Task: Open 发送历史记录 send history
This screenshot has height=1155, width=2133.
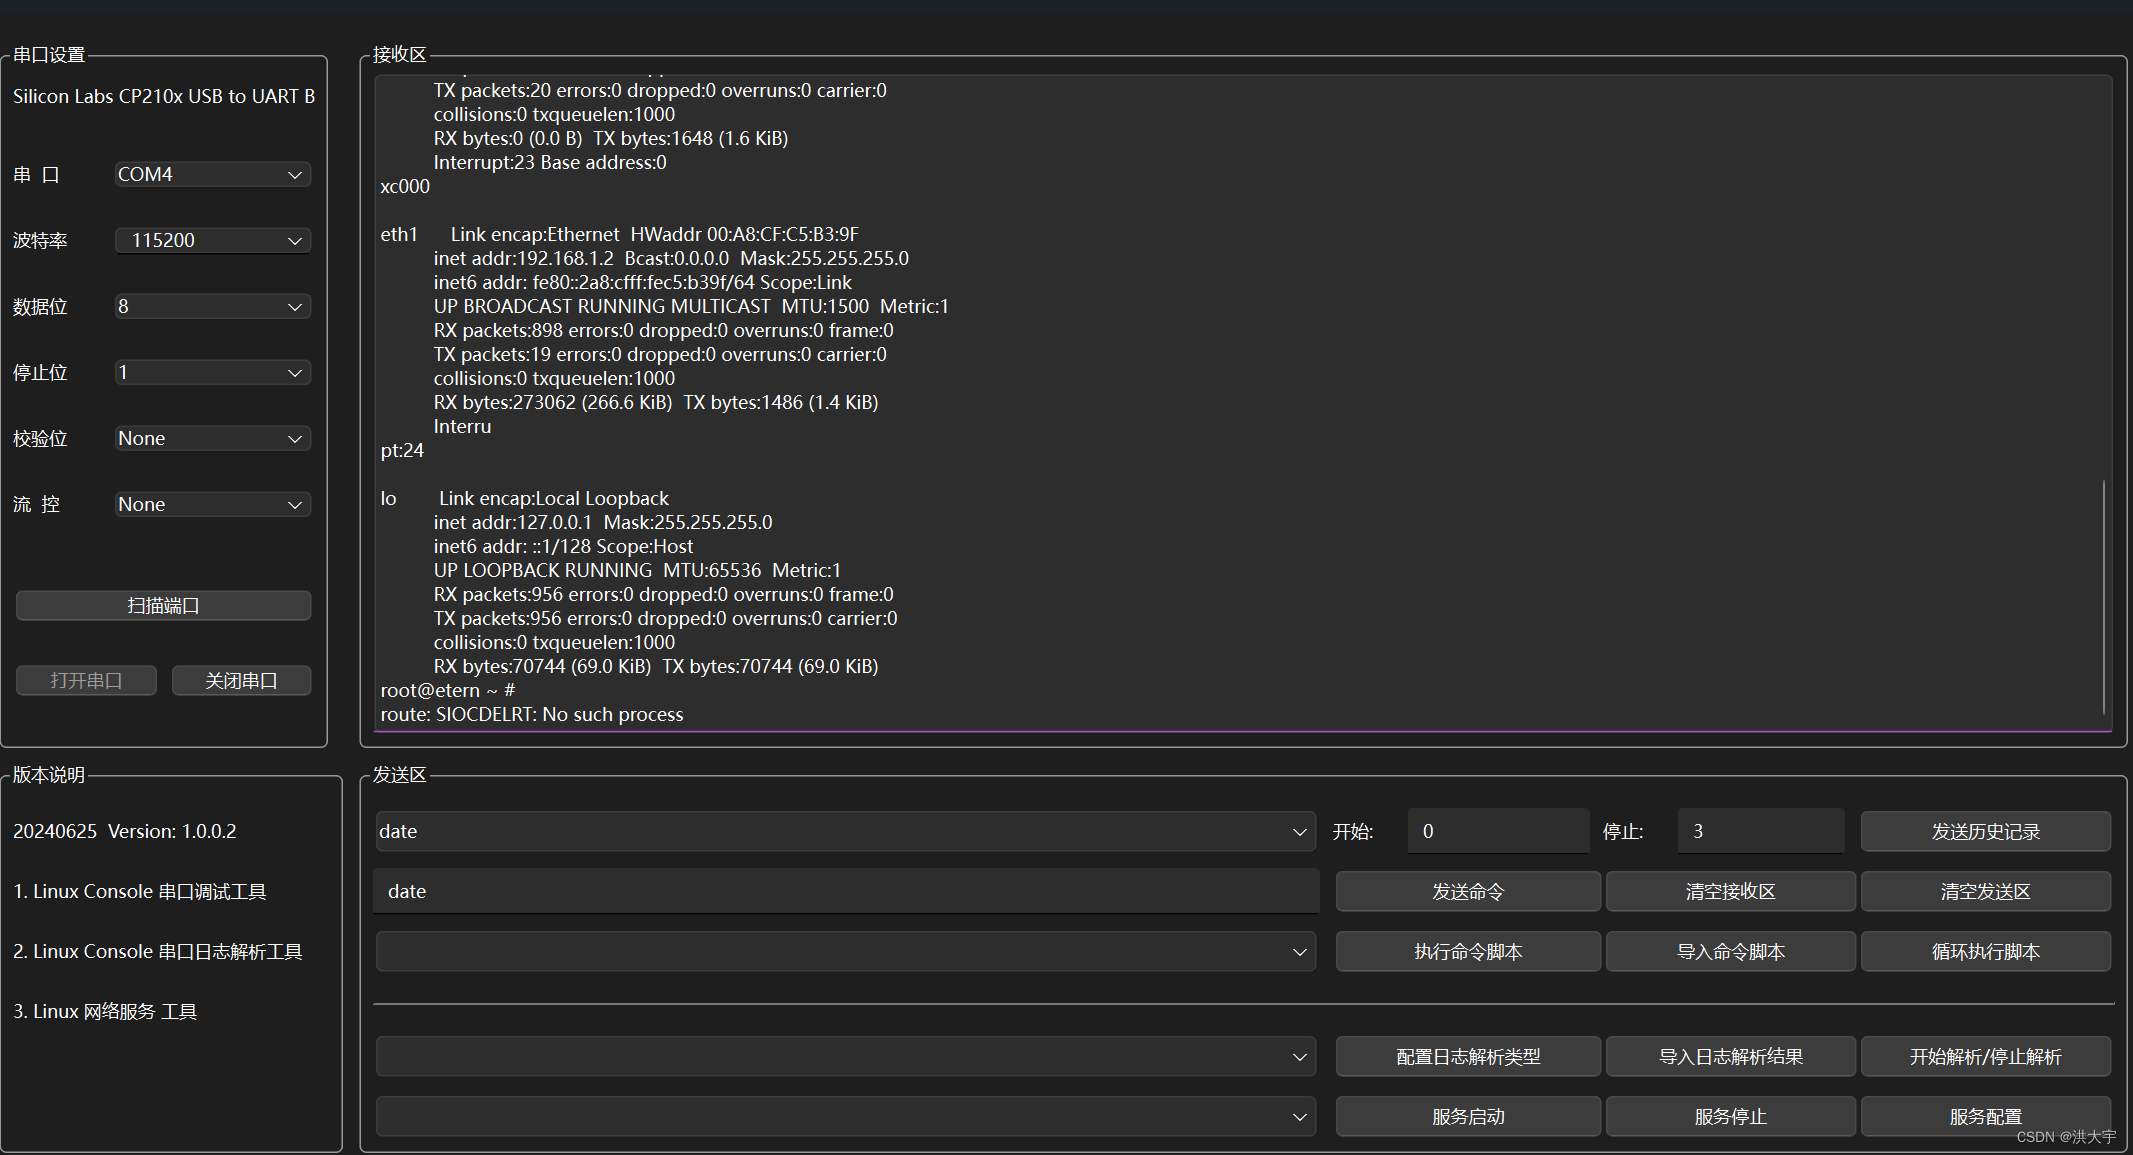Action: pyautogui.click(x=1985, y=831)
